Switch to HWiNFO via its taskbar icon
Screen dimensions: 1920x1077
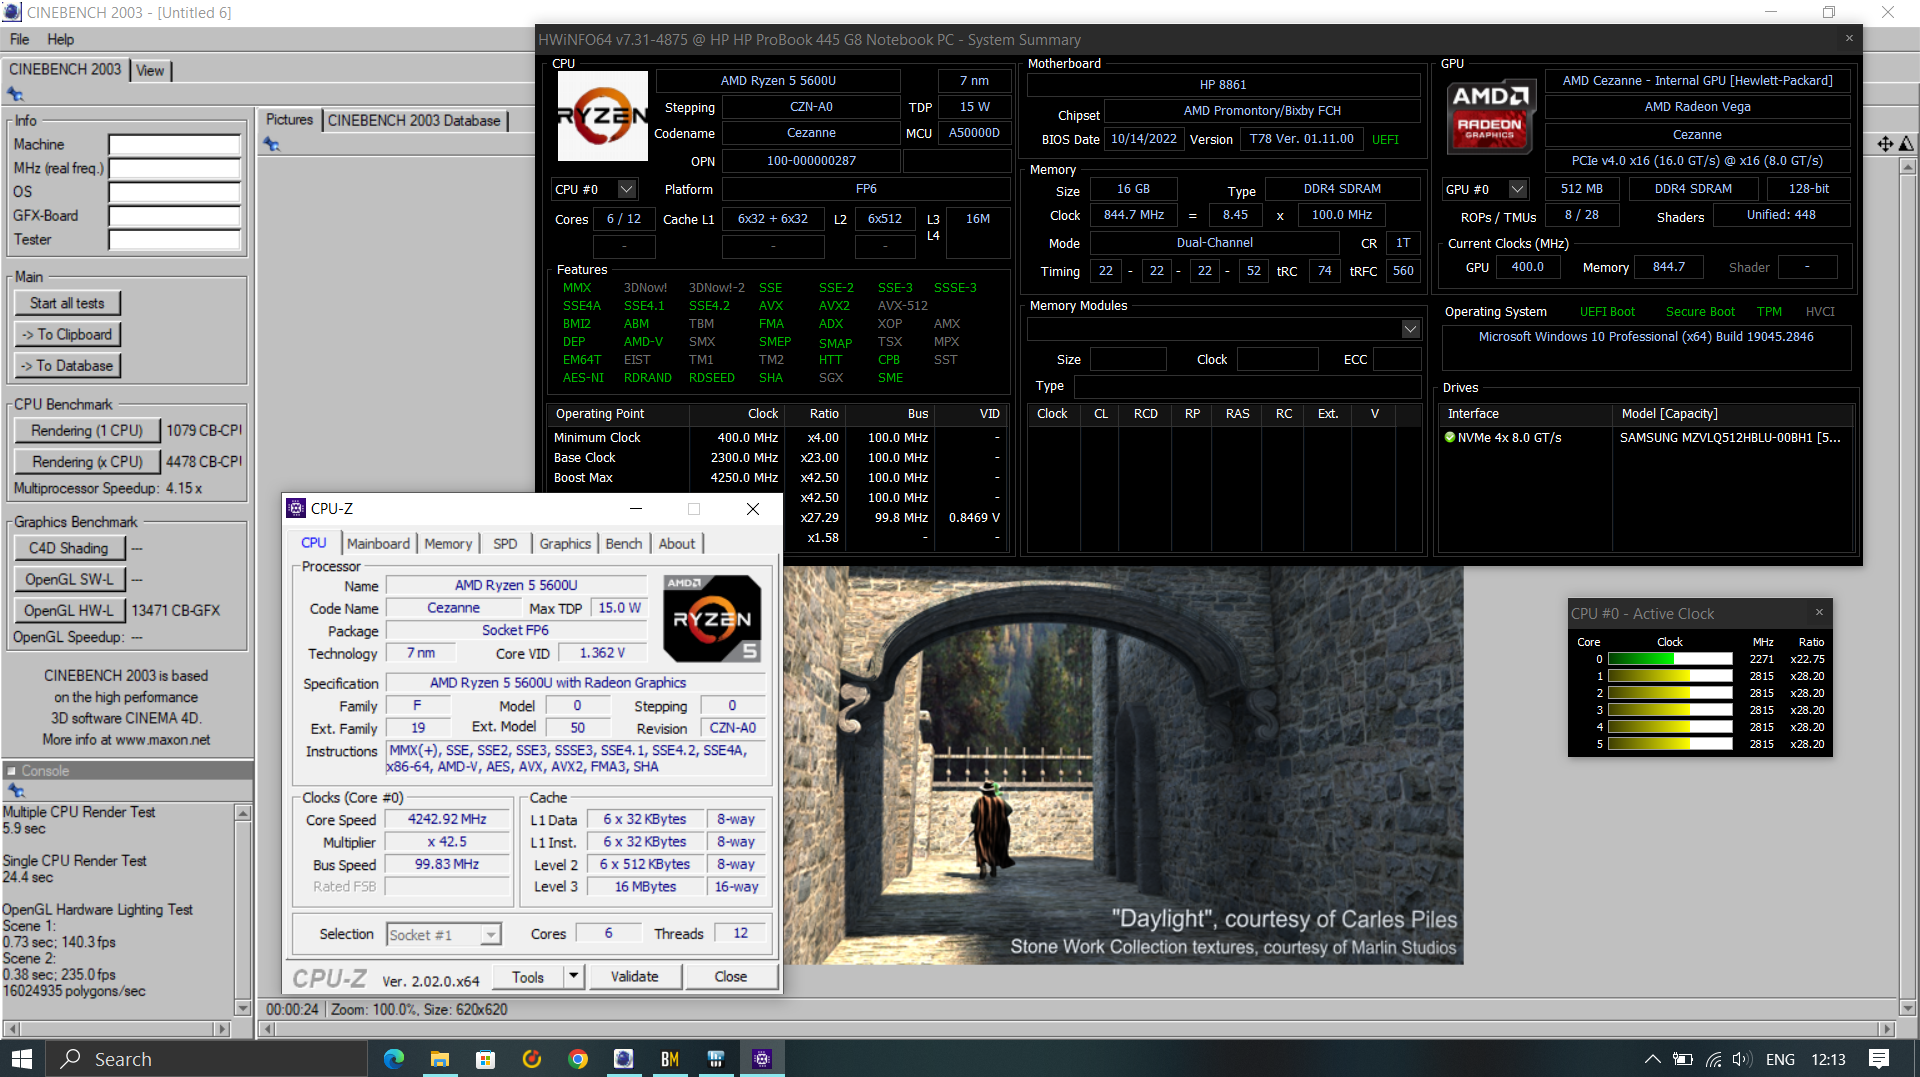pos(716,1059)
